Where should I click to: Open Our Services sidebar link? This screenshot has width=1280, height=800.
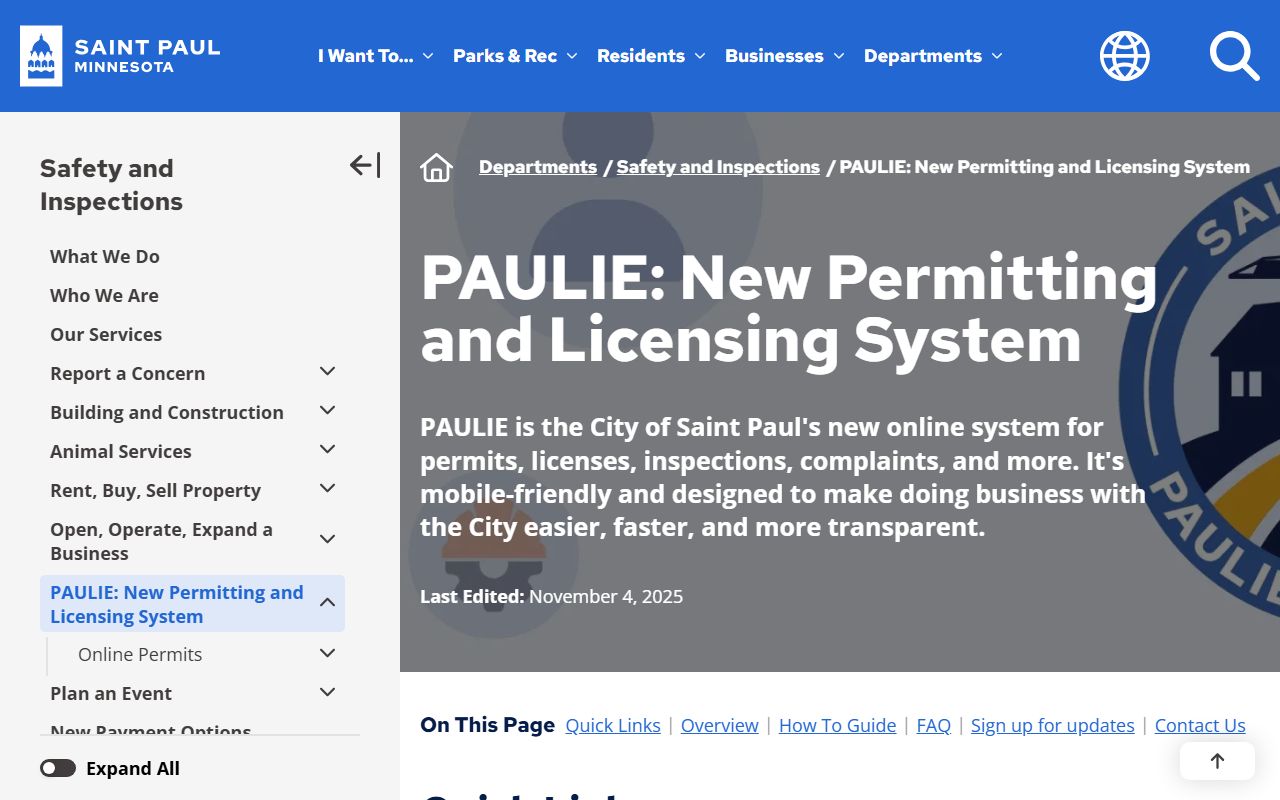106,334
